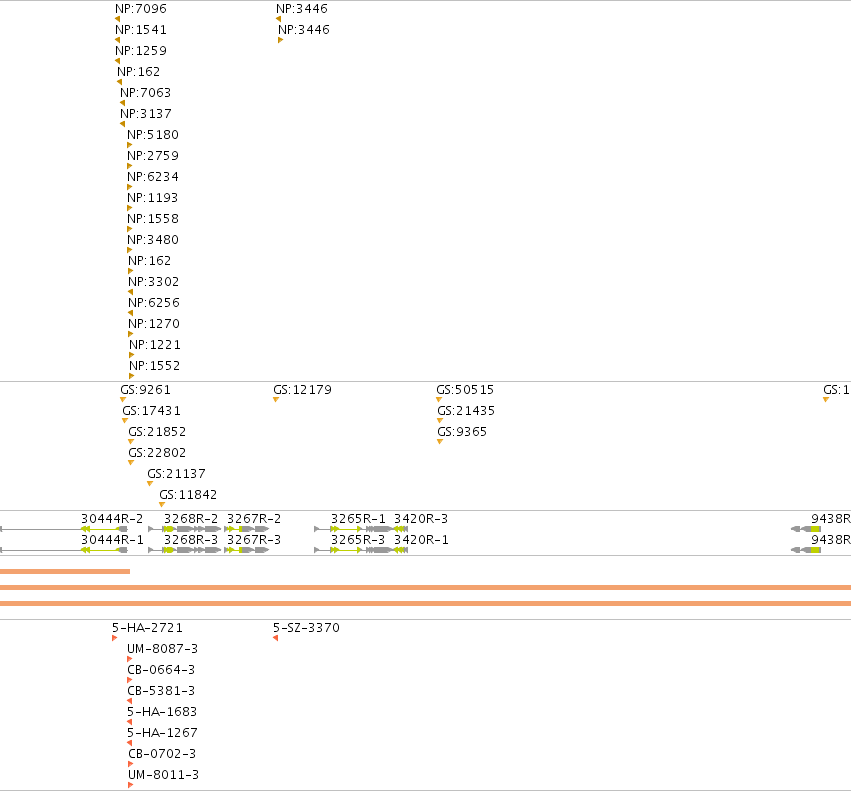The image size is (851, 791).
Task: Select the NP:3480 feature label
Action: point(153,239)
